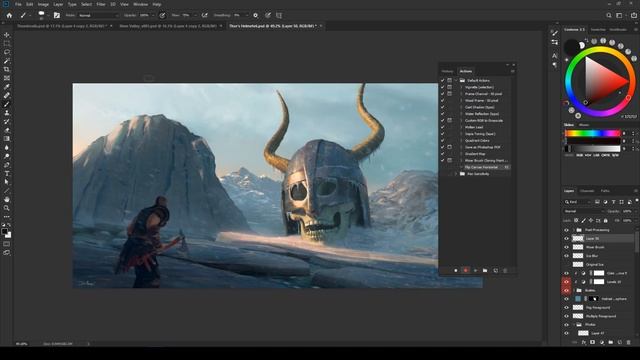Open the Image menu
The width and height of the screenshot is (640, 360).
[x=43, y=4]
